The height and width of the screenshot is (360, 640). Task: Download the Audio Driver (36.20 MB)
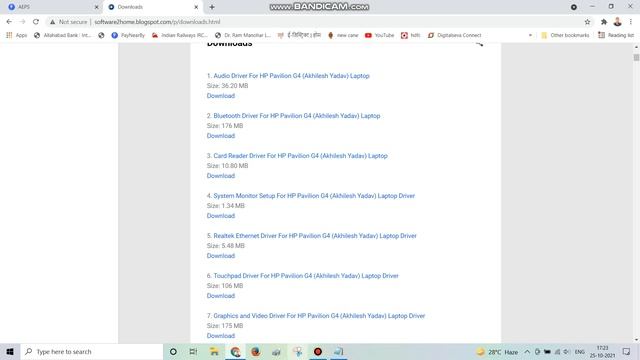click(x=220, y=96)
